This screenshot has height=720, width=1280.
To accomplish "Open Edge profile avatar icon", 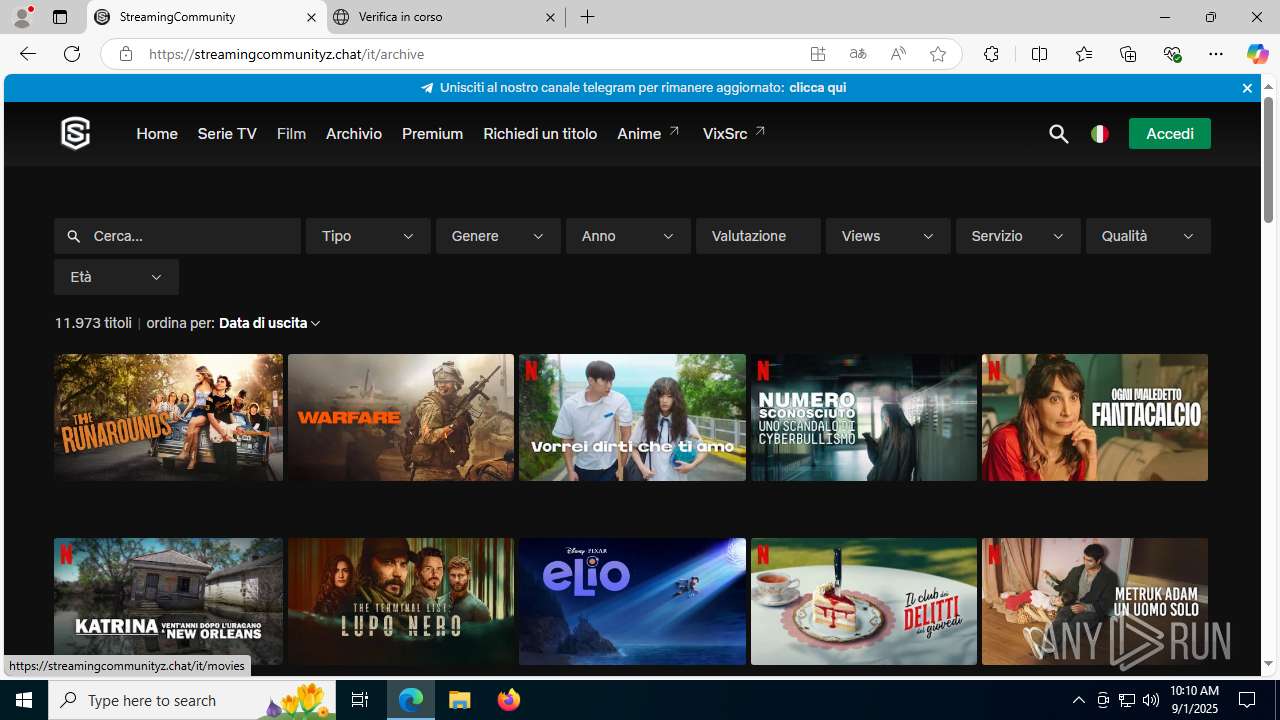I will (x=22, y=17).
